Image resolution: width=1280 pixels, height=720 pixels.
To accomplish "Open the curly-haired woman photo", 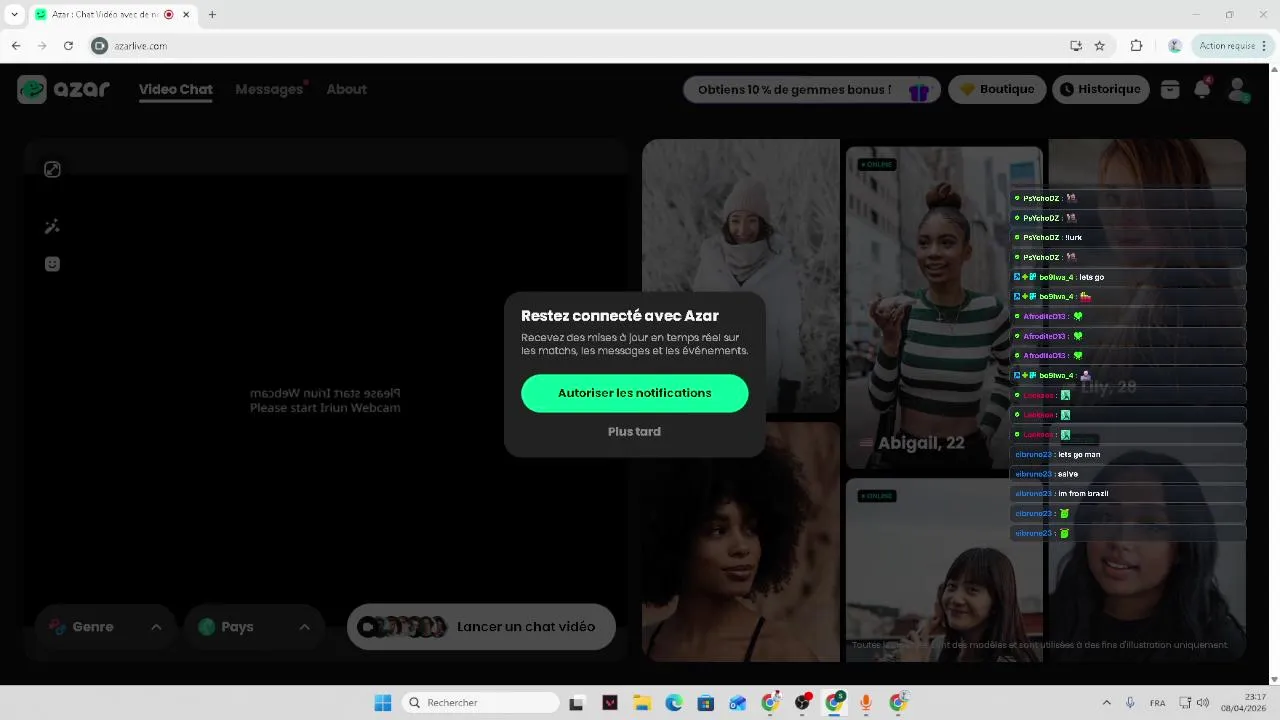I will pos(741,541).
